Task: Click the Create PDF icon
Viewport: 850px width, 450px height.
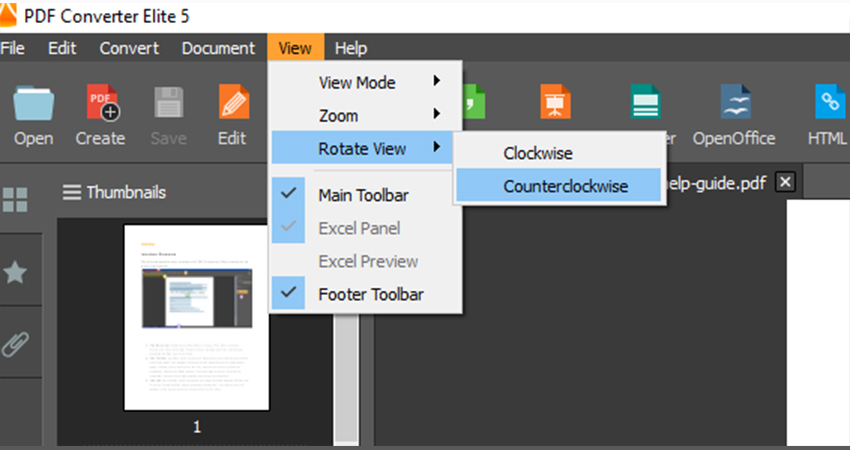Action: click(x=102, y=102)
